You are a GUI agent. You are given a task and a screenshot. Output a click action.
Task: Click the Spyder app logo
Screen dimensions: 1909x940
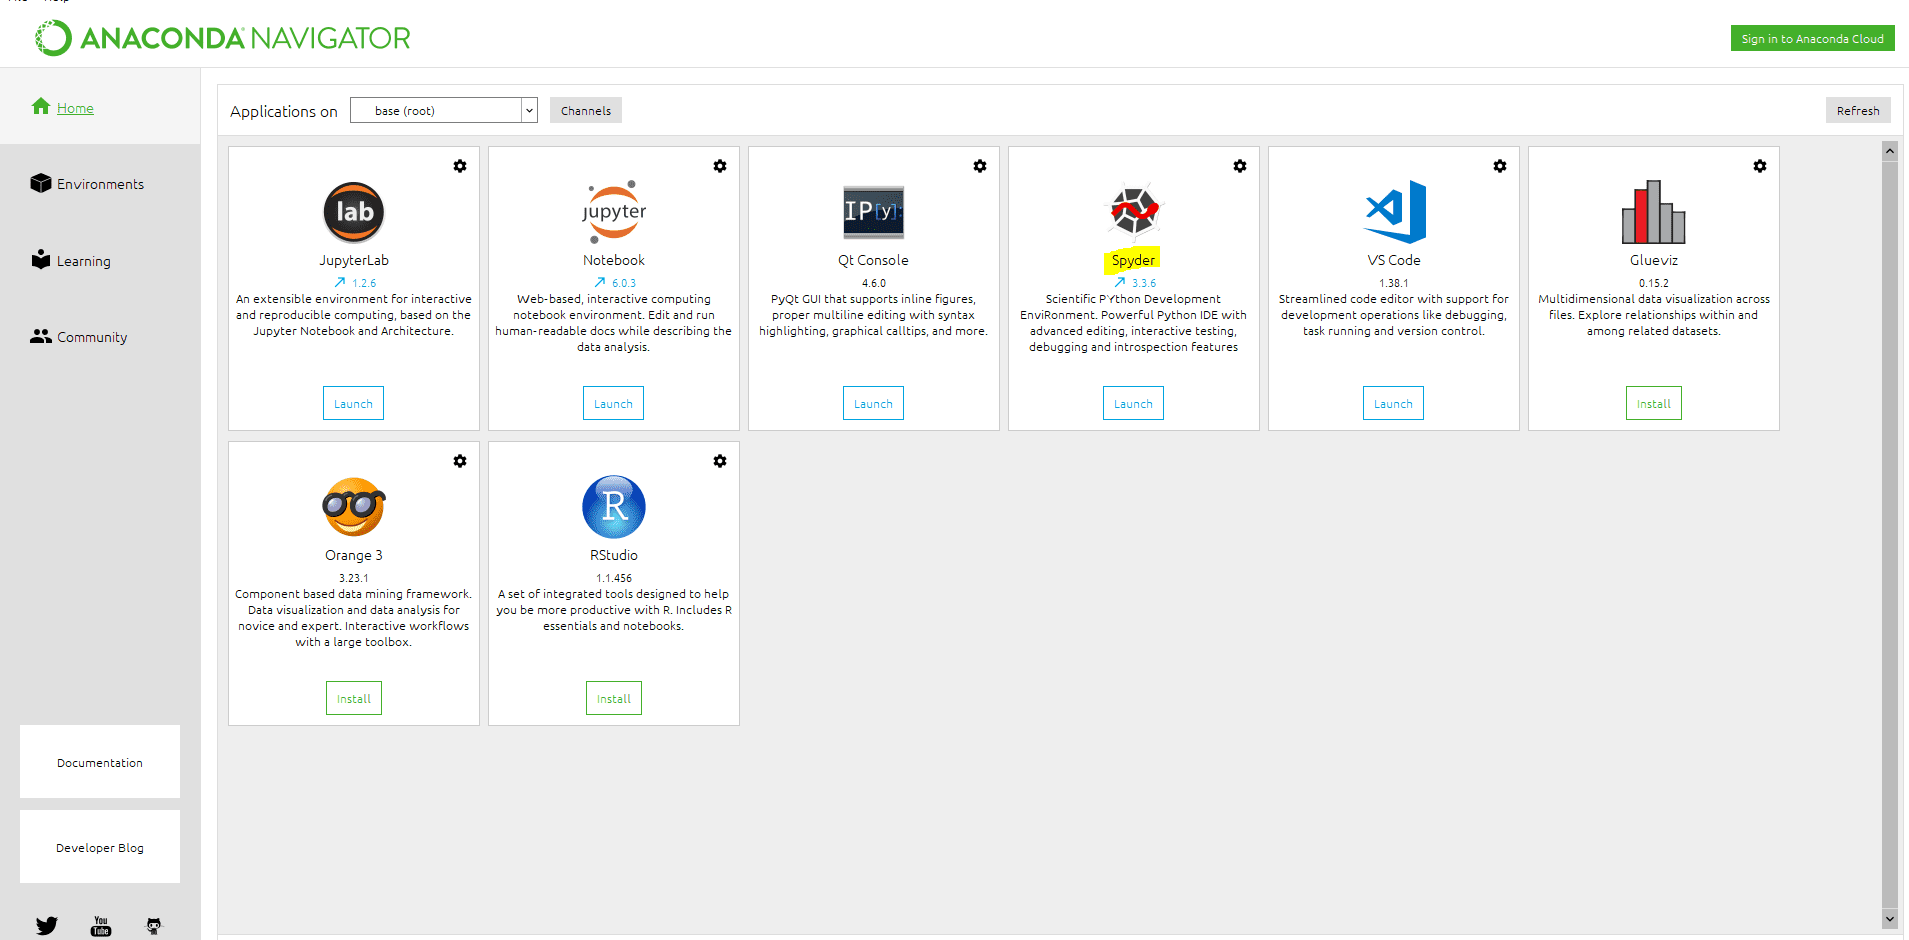point(1134,212)
